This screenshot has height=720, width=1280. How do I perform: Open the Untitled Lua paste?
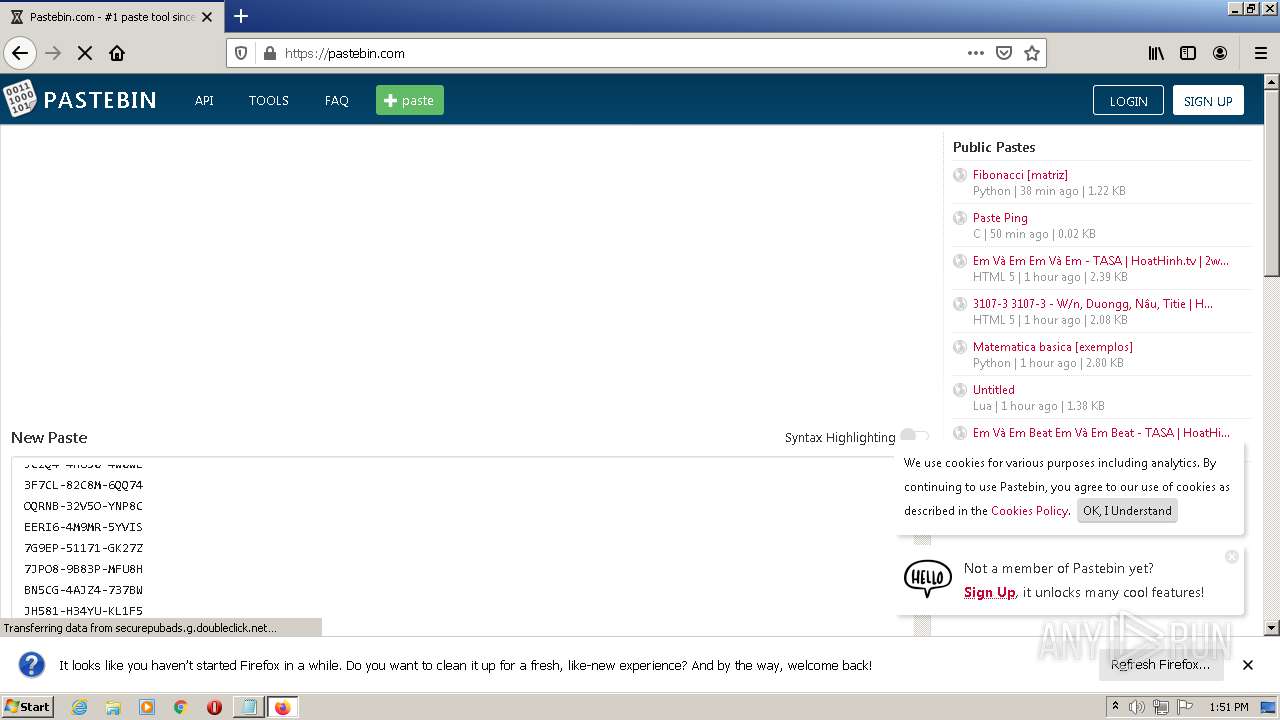pos(993,389)
